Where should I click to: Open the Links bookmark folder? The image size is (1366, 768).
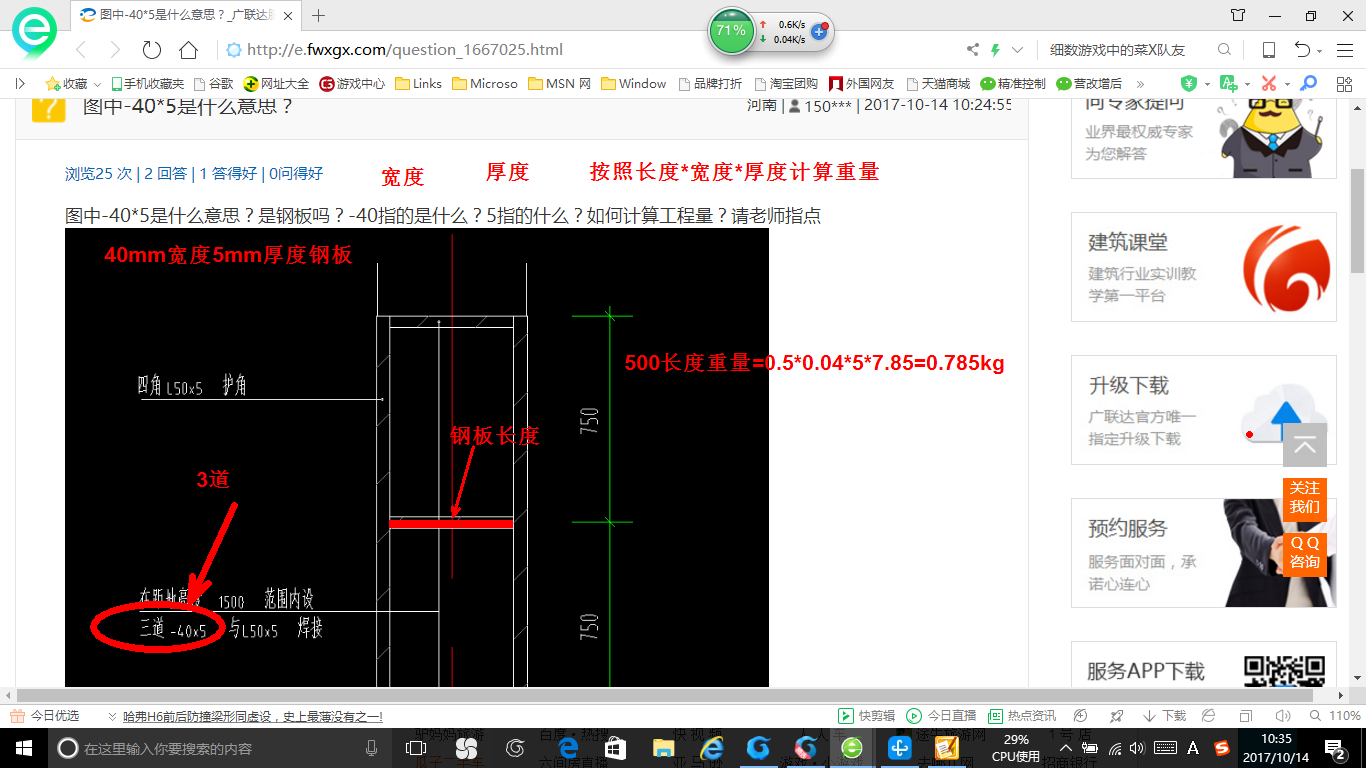pos(419,84)
